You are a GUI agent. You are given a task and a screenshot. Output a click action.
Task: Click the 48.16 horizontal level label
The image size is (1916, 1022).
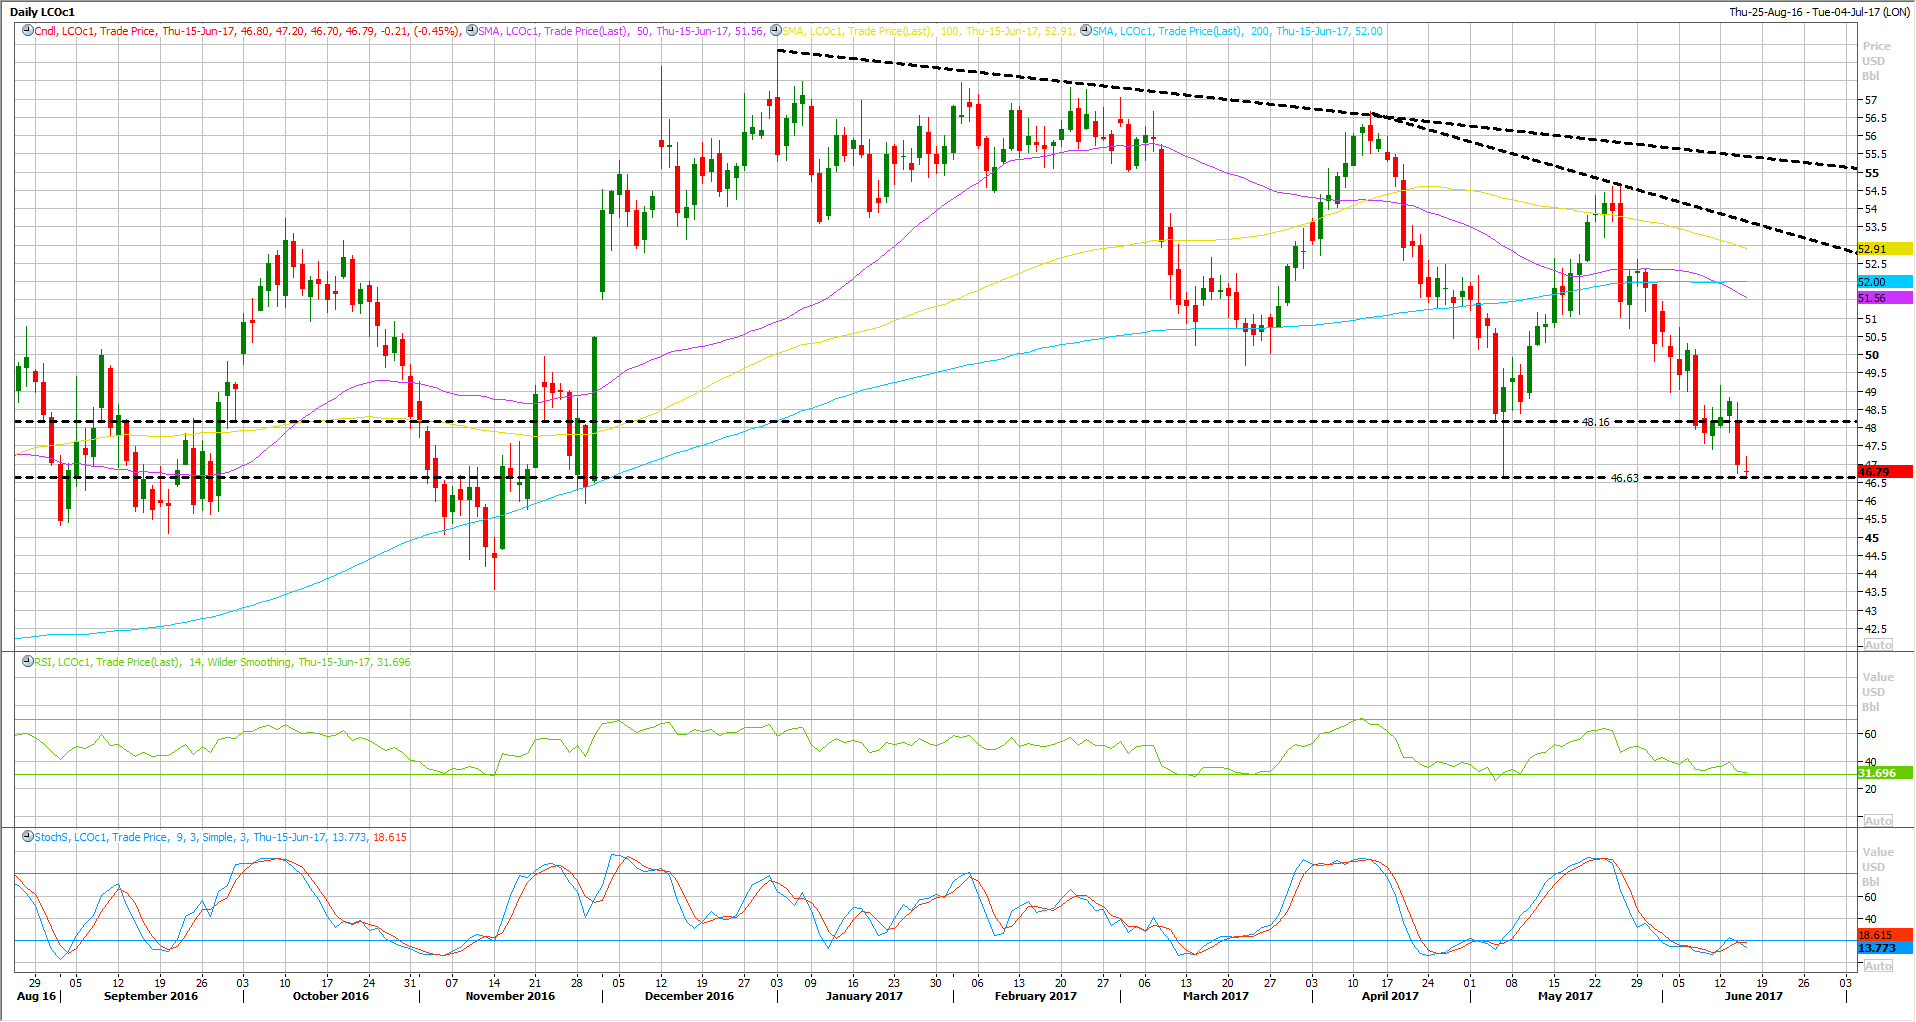pos(1596,422)
